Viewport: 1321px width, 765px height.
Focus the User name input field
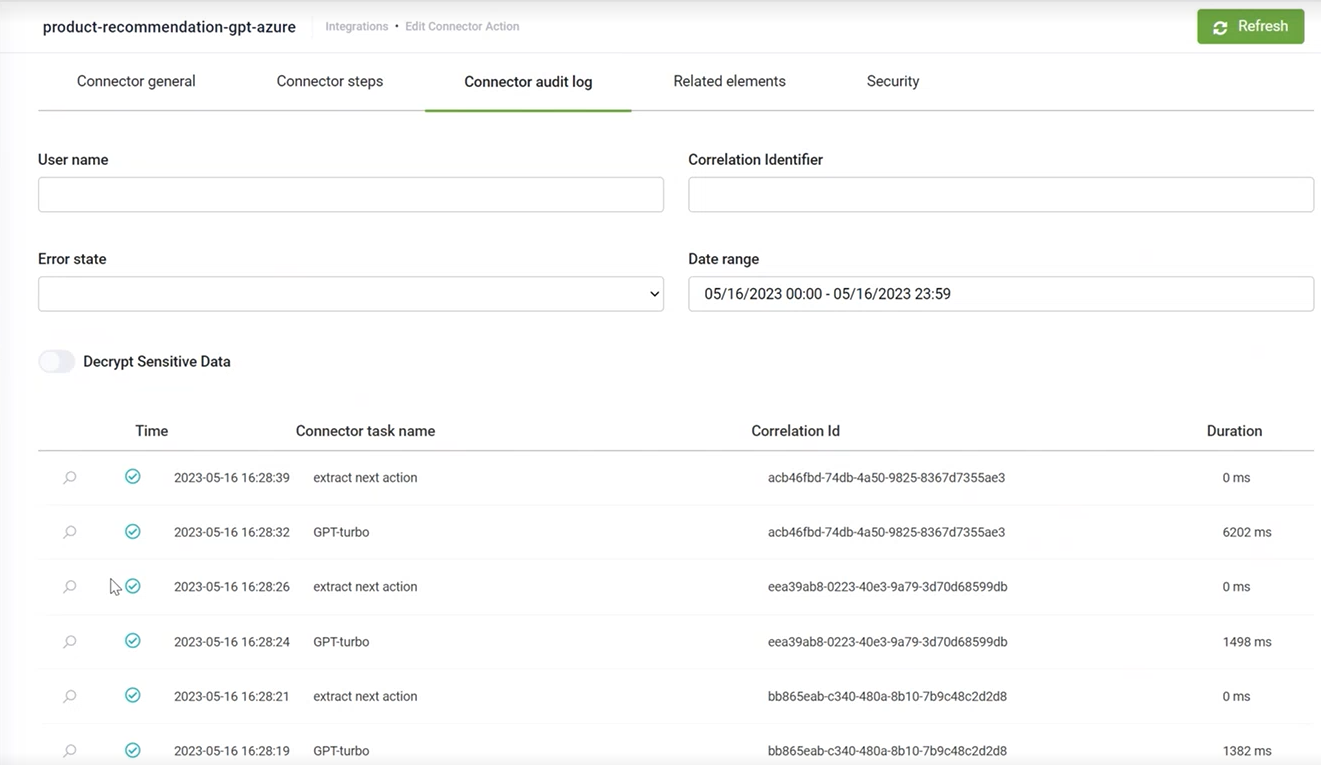[x=351, y=194]
